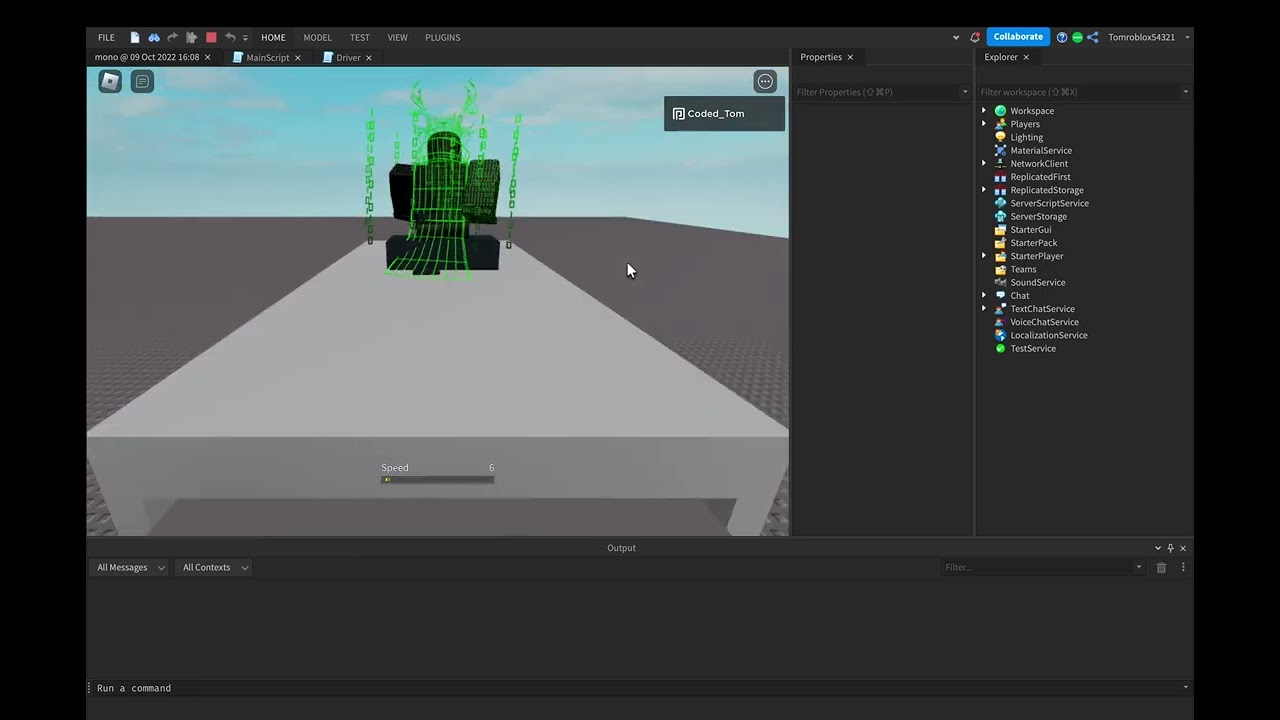This screenshot has height=720, width=1280.
Task: Open quick access toolbar customize arrow
Action: coord(245,38)
